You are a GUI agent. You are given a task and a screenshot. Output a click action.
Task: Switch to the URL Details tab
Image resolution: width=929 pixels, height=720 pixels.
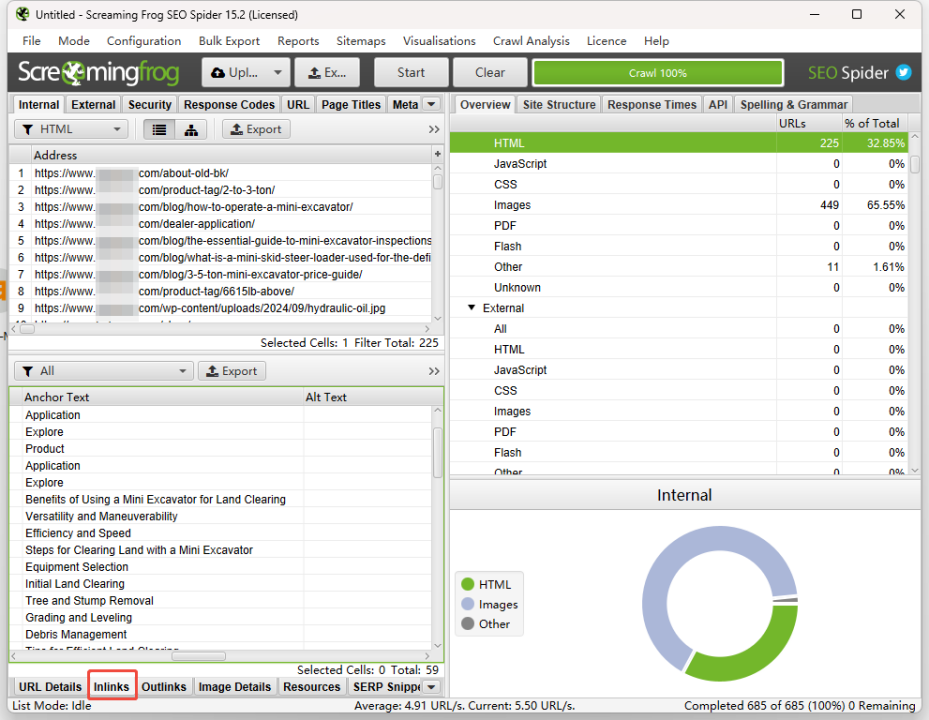[50, 687]
